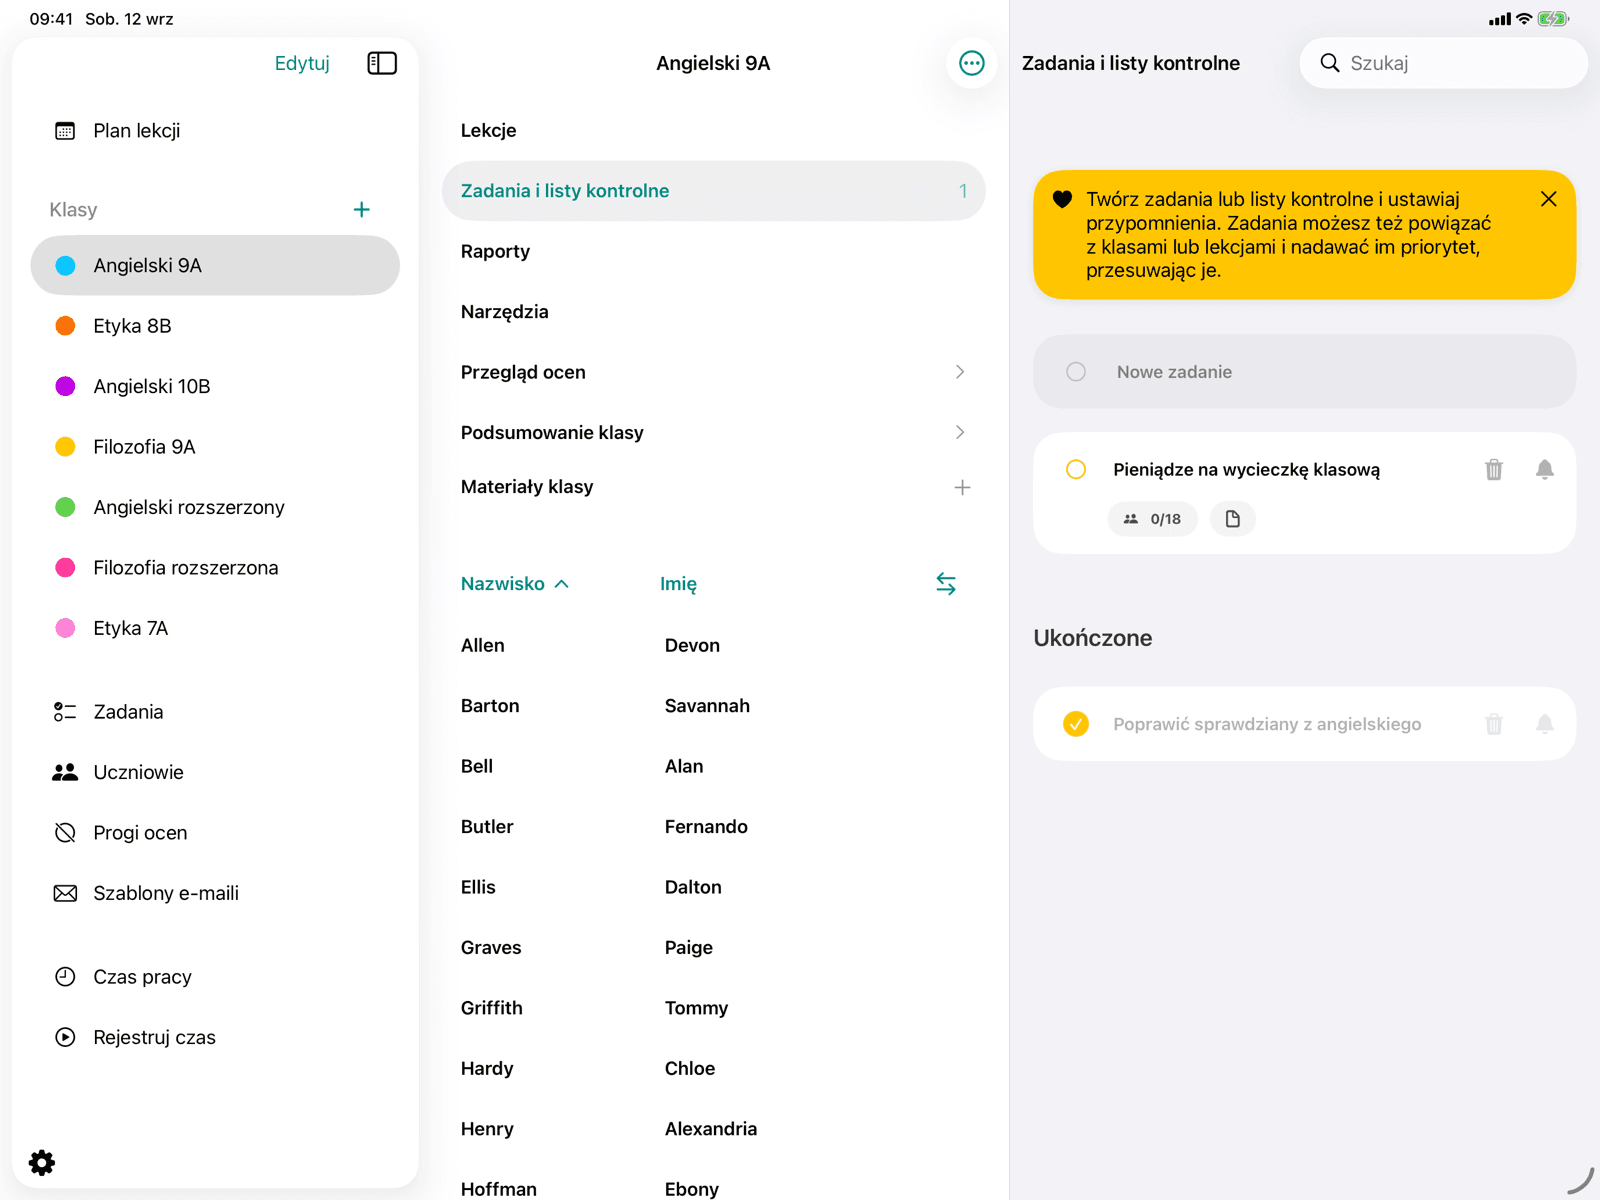Toggle the sidebar panel icon

[x=382, y=63]
